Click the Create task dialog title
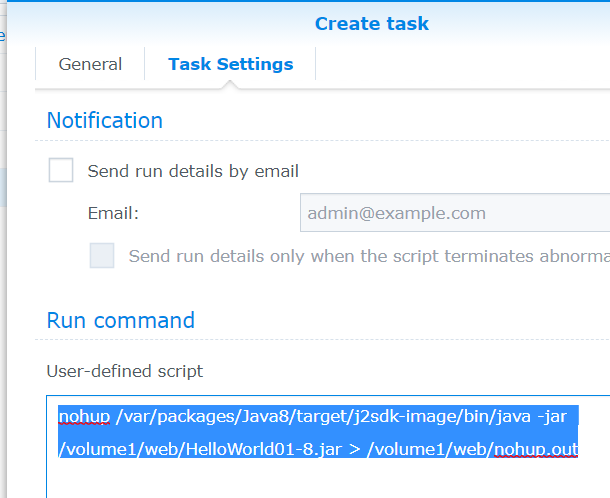 click(371, 23)
